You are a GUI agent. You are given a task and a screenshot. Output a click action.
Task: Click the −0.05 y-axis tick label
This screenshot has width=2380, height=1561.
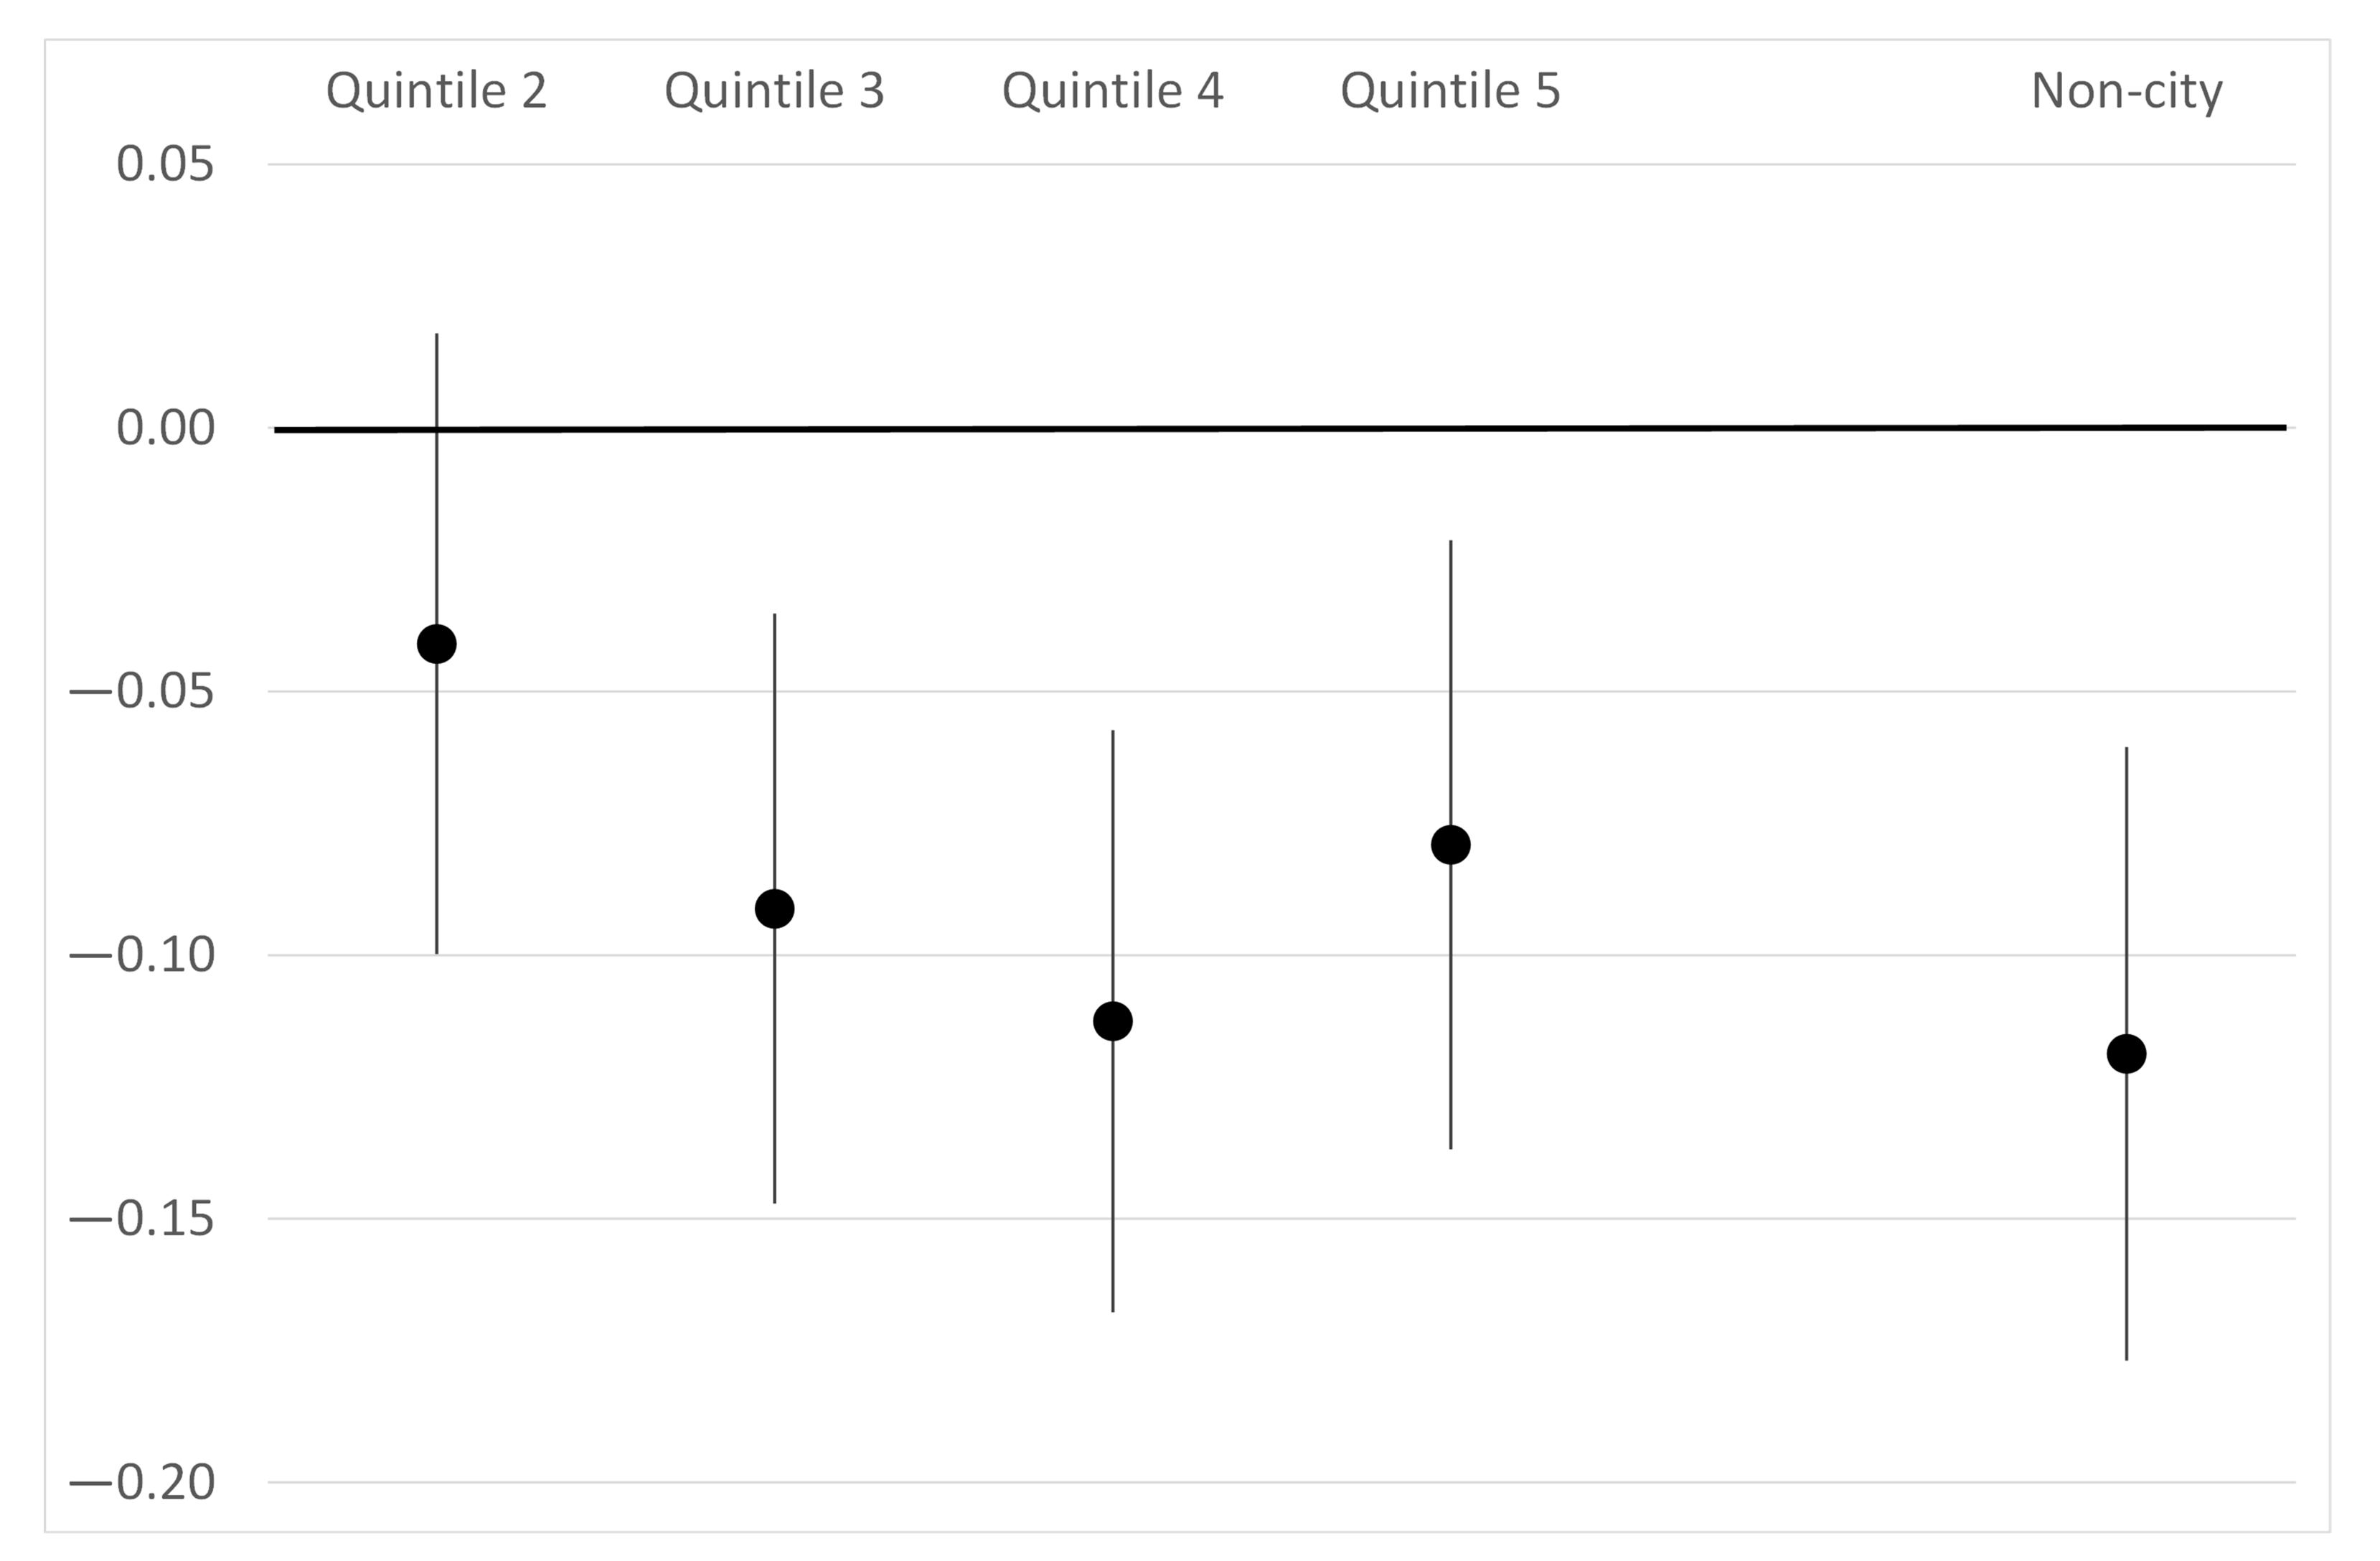click(142, 691)
